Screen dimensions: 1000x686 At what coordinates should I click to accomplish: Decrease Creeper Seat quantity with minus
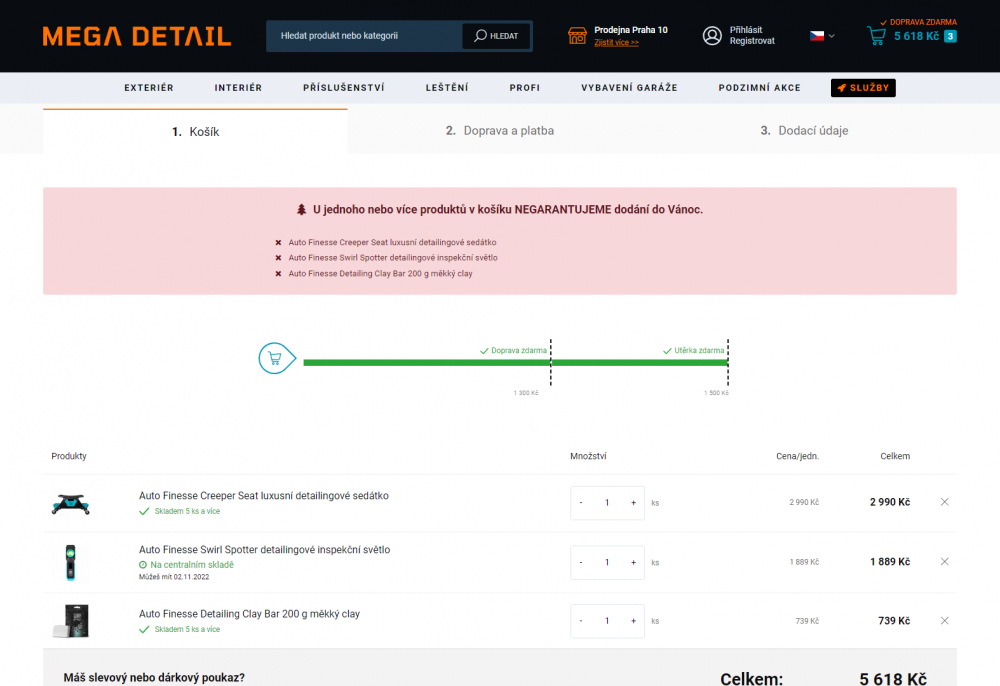(x=581, y=503)
